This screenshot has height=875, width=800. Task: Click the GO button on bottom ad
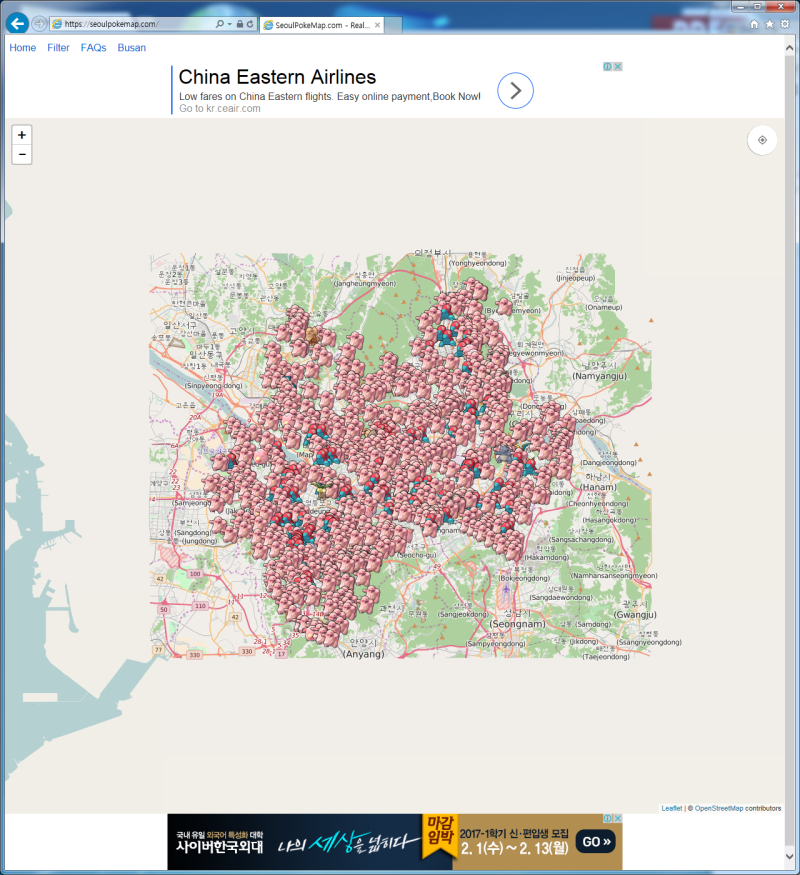point(596,842)
